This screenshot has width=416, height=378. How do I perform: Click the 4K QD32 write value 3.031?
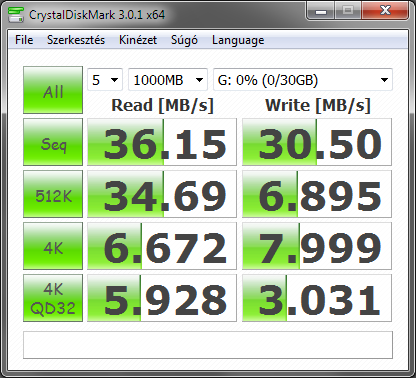pos(317,298)
